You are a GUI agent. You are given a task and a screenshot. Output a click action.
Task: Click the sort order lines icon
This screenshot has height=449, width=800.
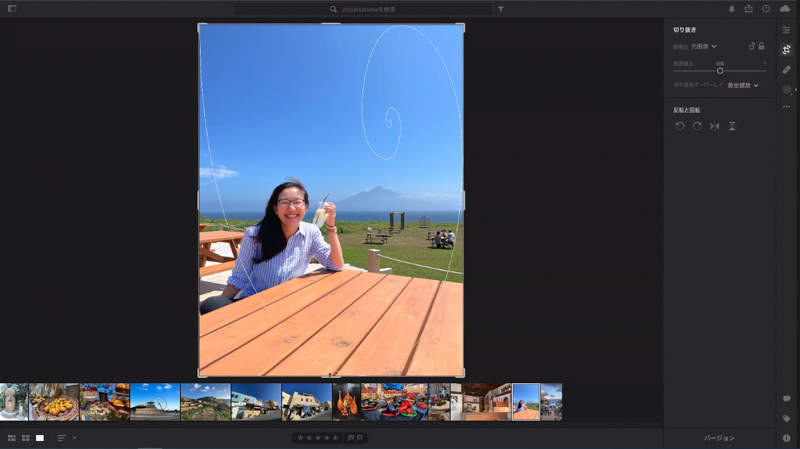[62, 438]
